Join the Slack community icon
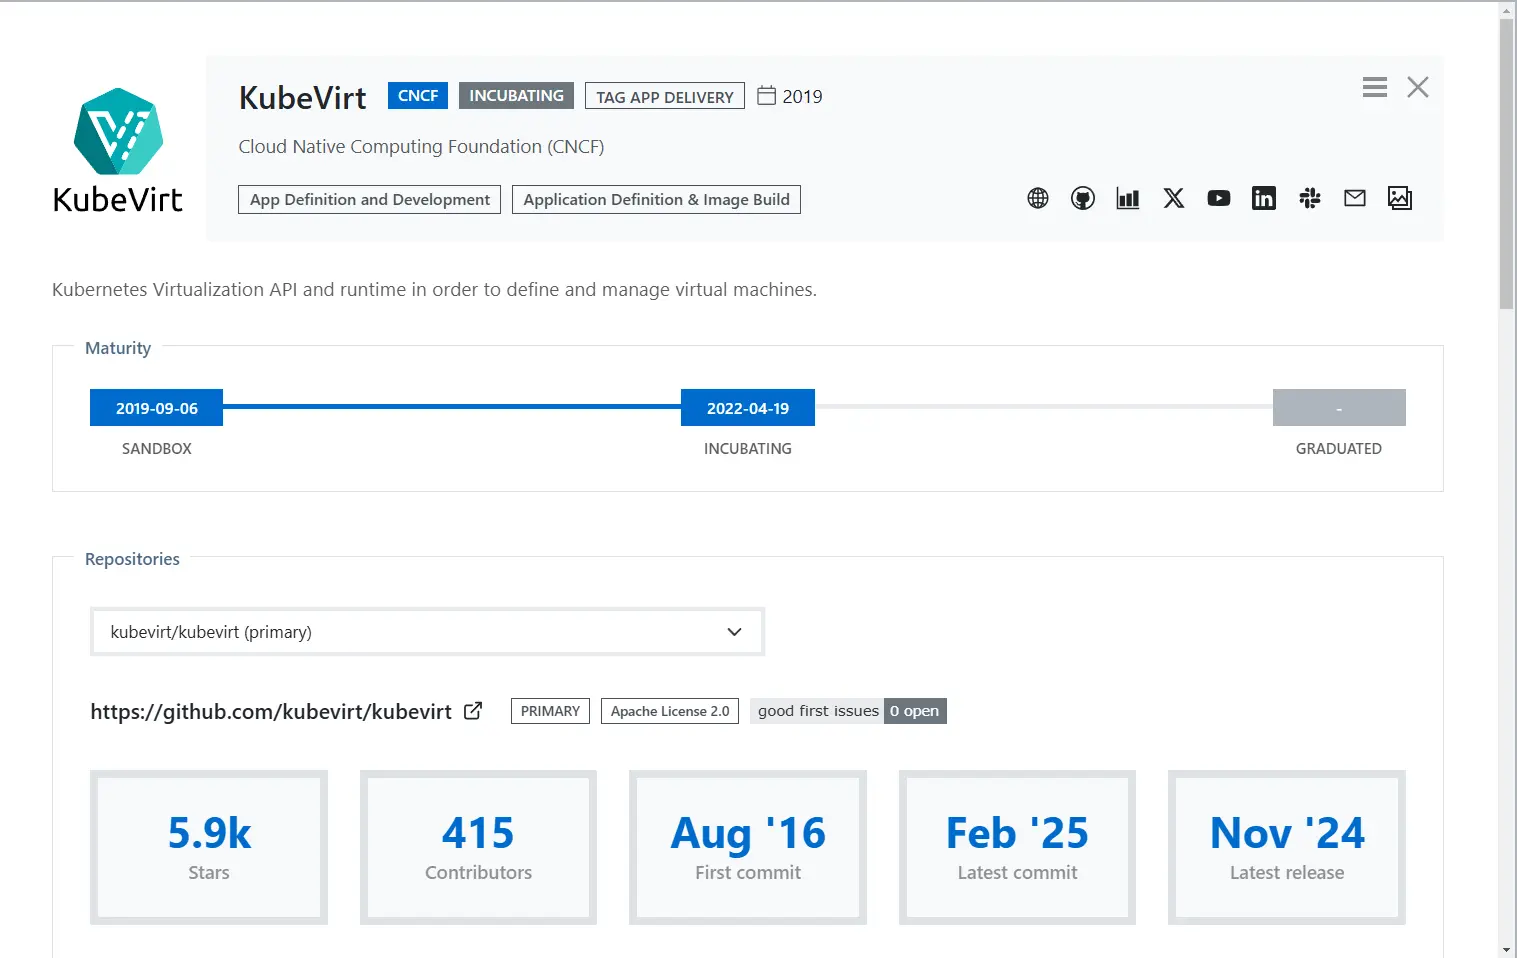 click(1309, 198)
